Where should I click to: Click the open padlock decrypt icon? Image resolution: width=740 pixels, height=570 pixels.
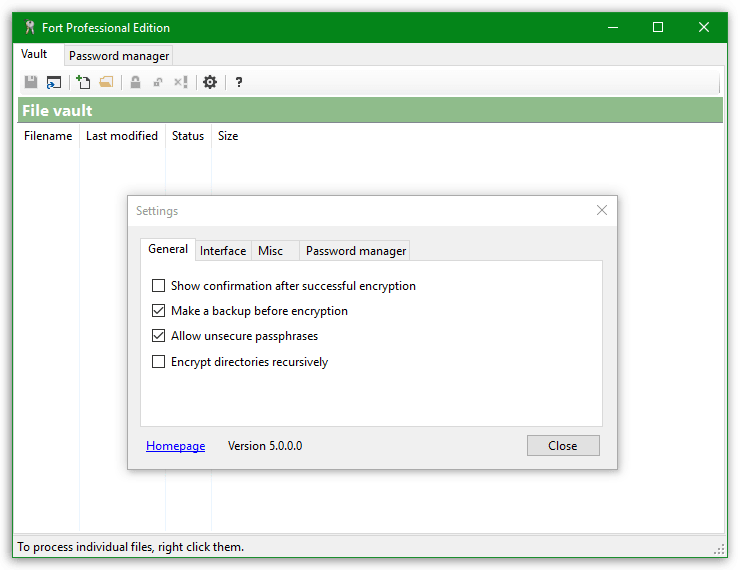(x=158, y=82)
